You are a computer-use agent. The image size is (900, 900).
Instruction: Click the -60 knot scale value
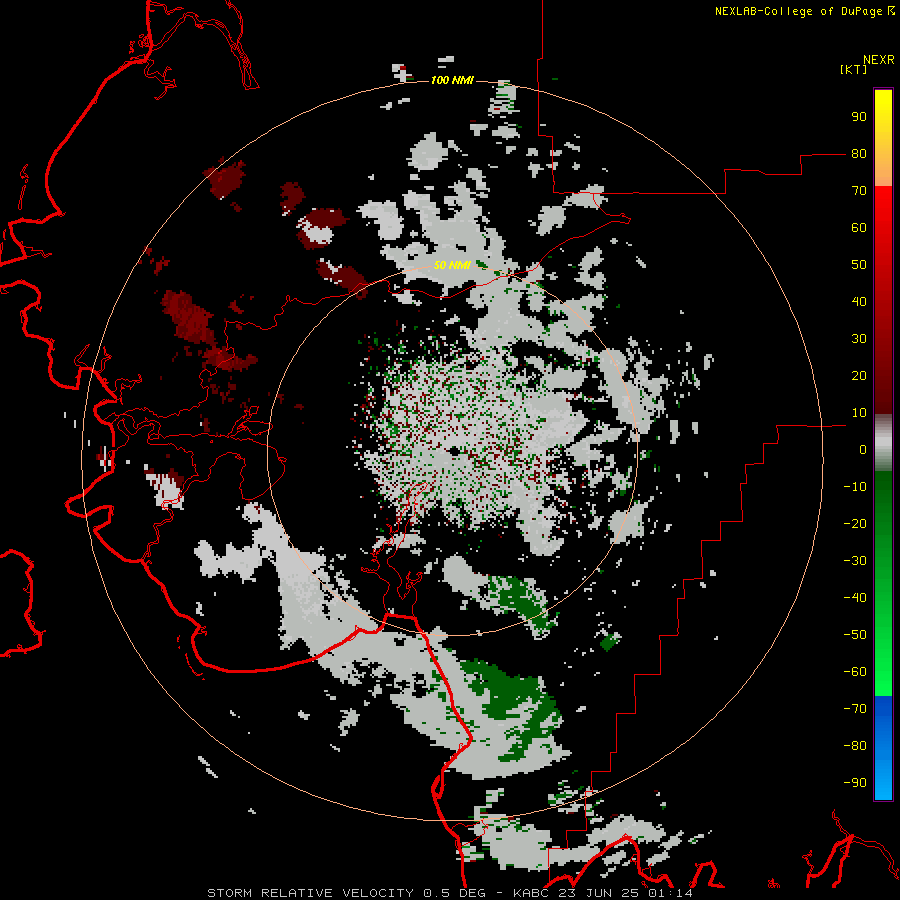click(855, 672)
